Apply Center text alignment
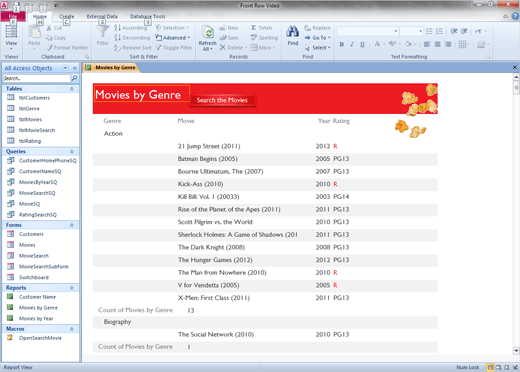 click(437, 44)
